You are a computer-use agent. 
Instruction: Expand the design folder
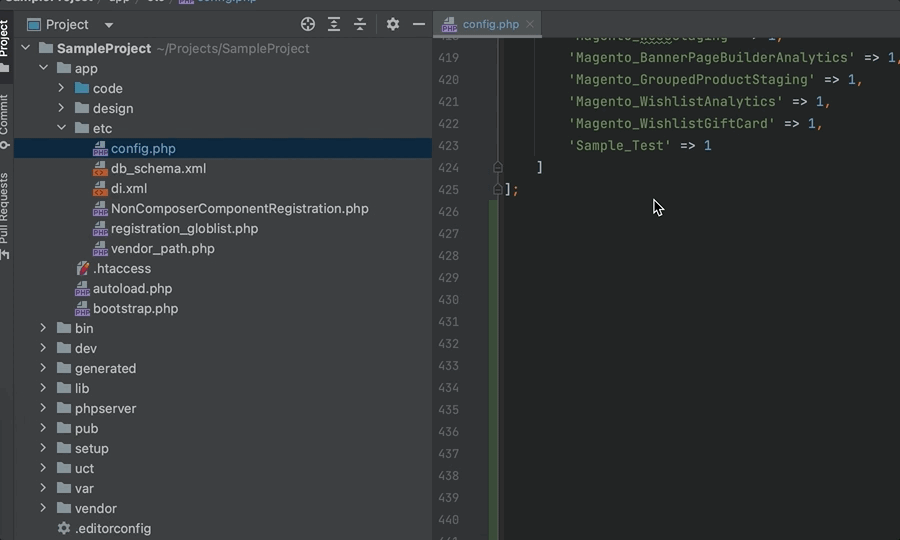coord(61,108)
